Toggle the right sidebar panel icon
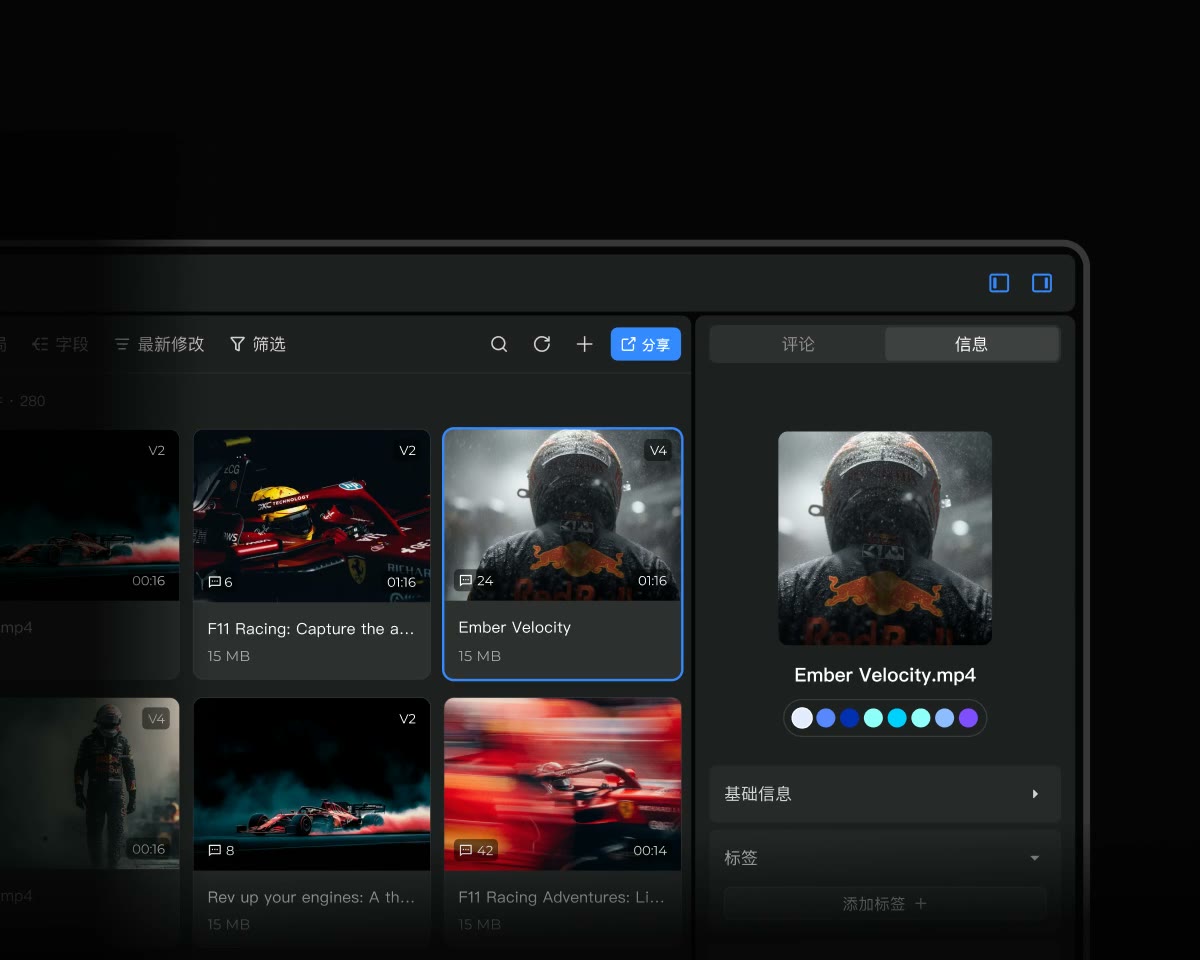1200x960 pixels. 1042,283
